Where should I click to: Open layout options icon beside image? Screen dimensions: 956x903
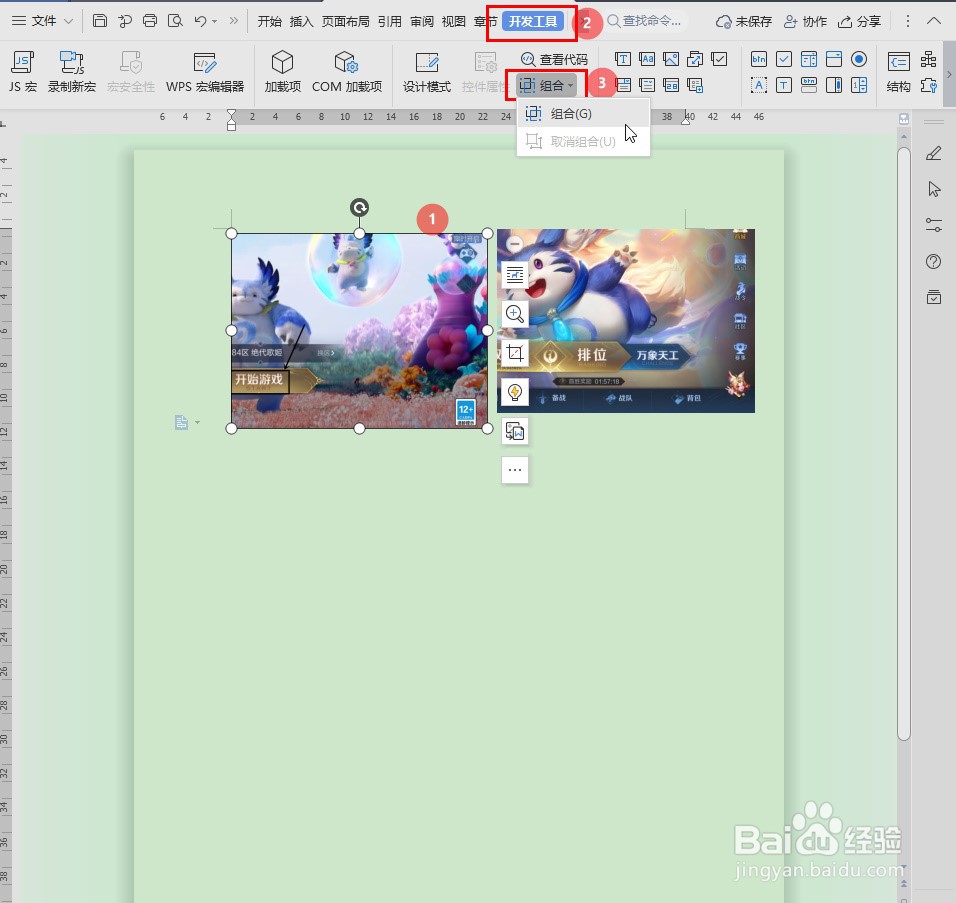coord(515,274)
